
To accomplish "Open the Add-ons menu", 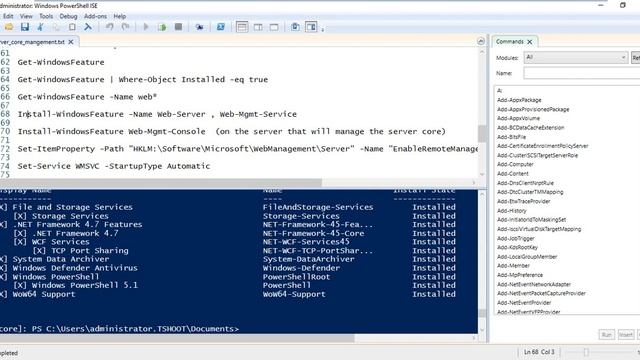I will coord(95,16).
